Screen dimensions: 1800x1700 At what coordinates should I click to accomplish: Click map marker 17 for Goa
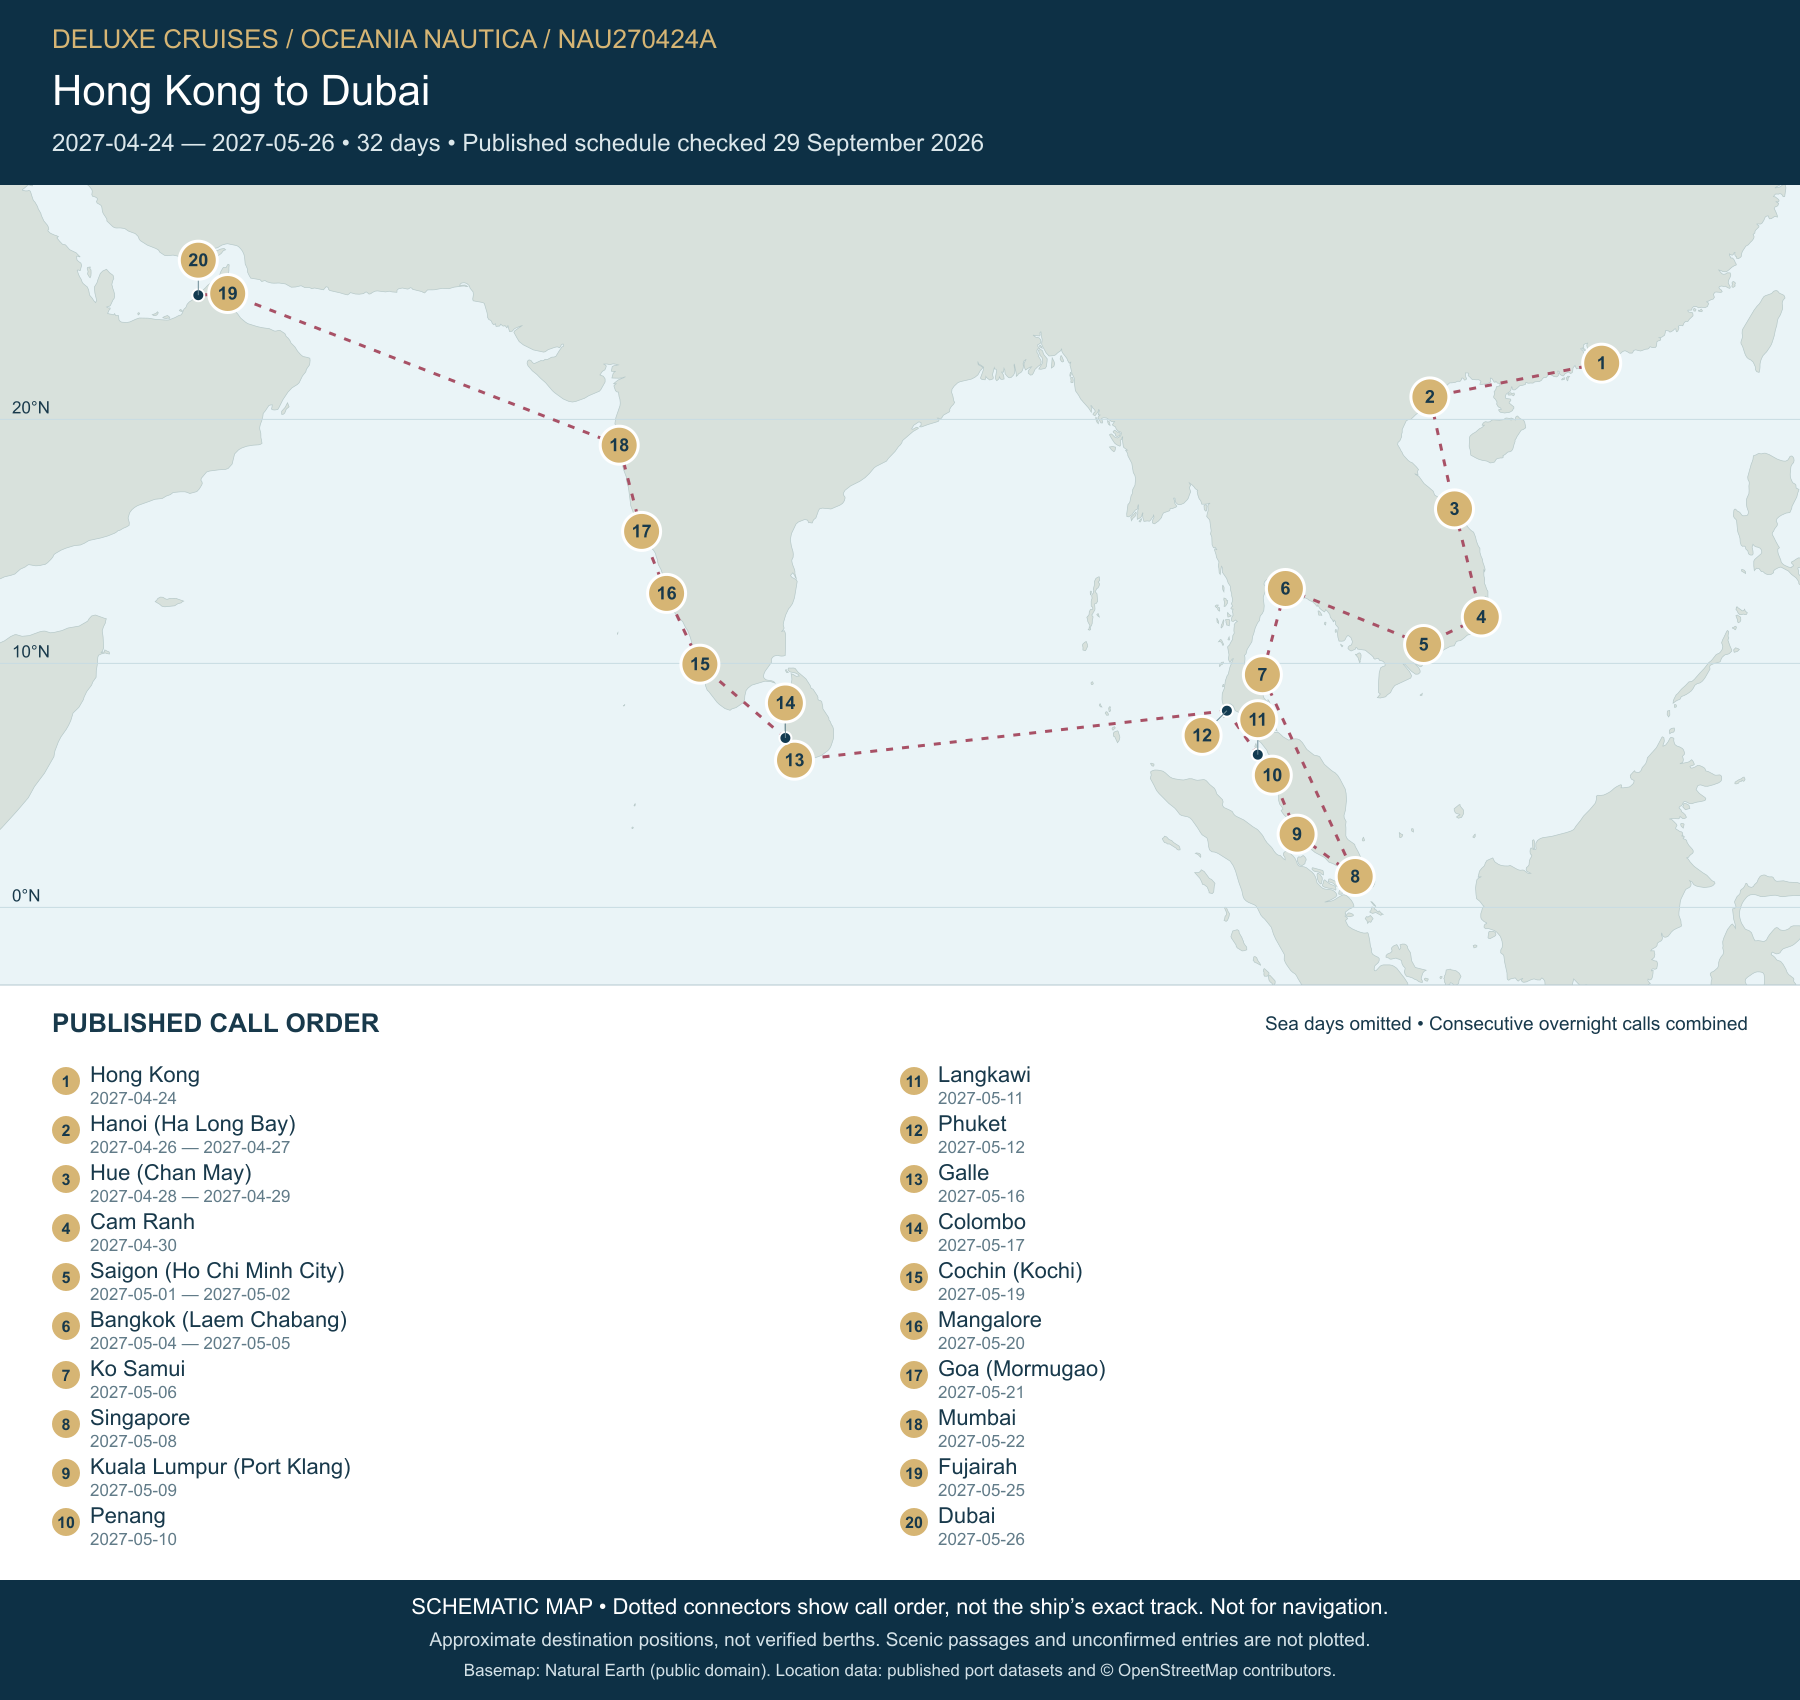coord(641,531)
